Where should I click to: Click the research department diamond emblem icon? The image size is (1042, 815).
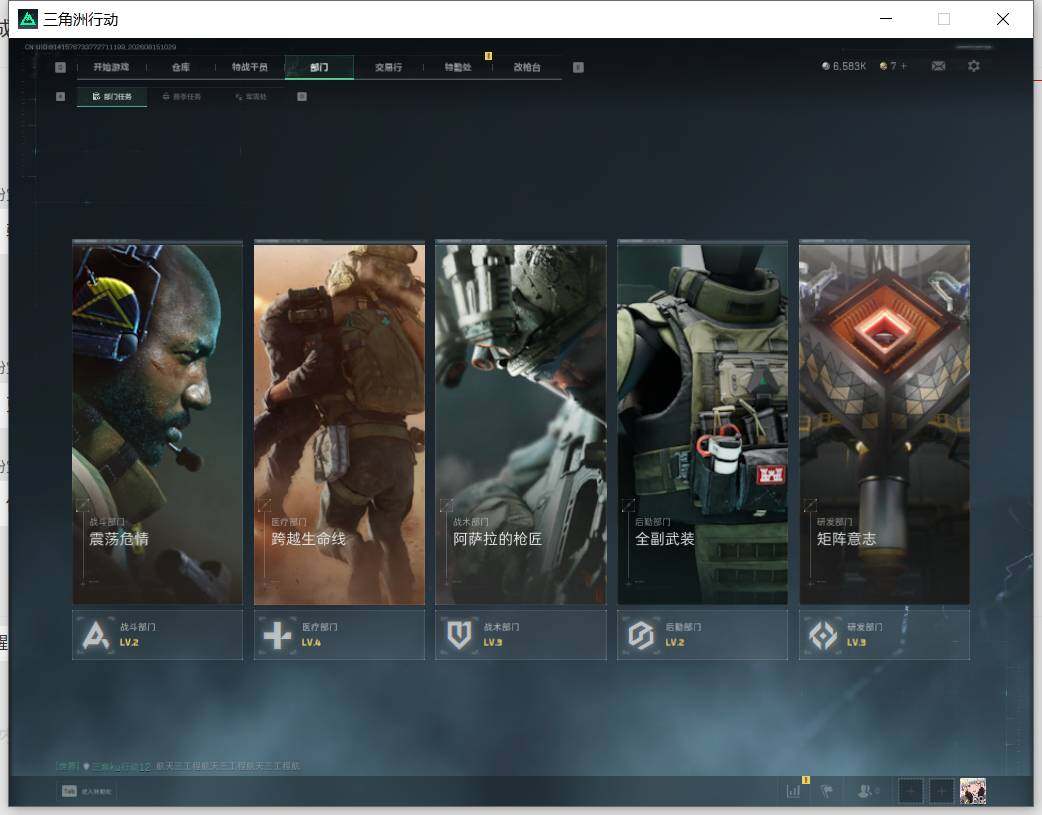point(823,636)
